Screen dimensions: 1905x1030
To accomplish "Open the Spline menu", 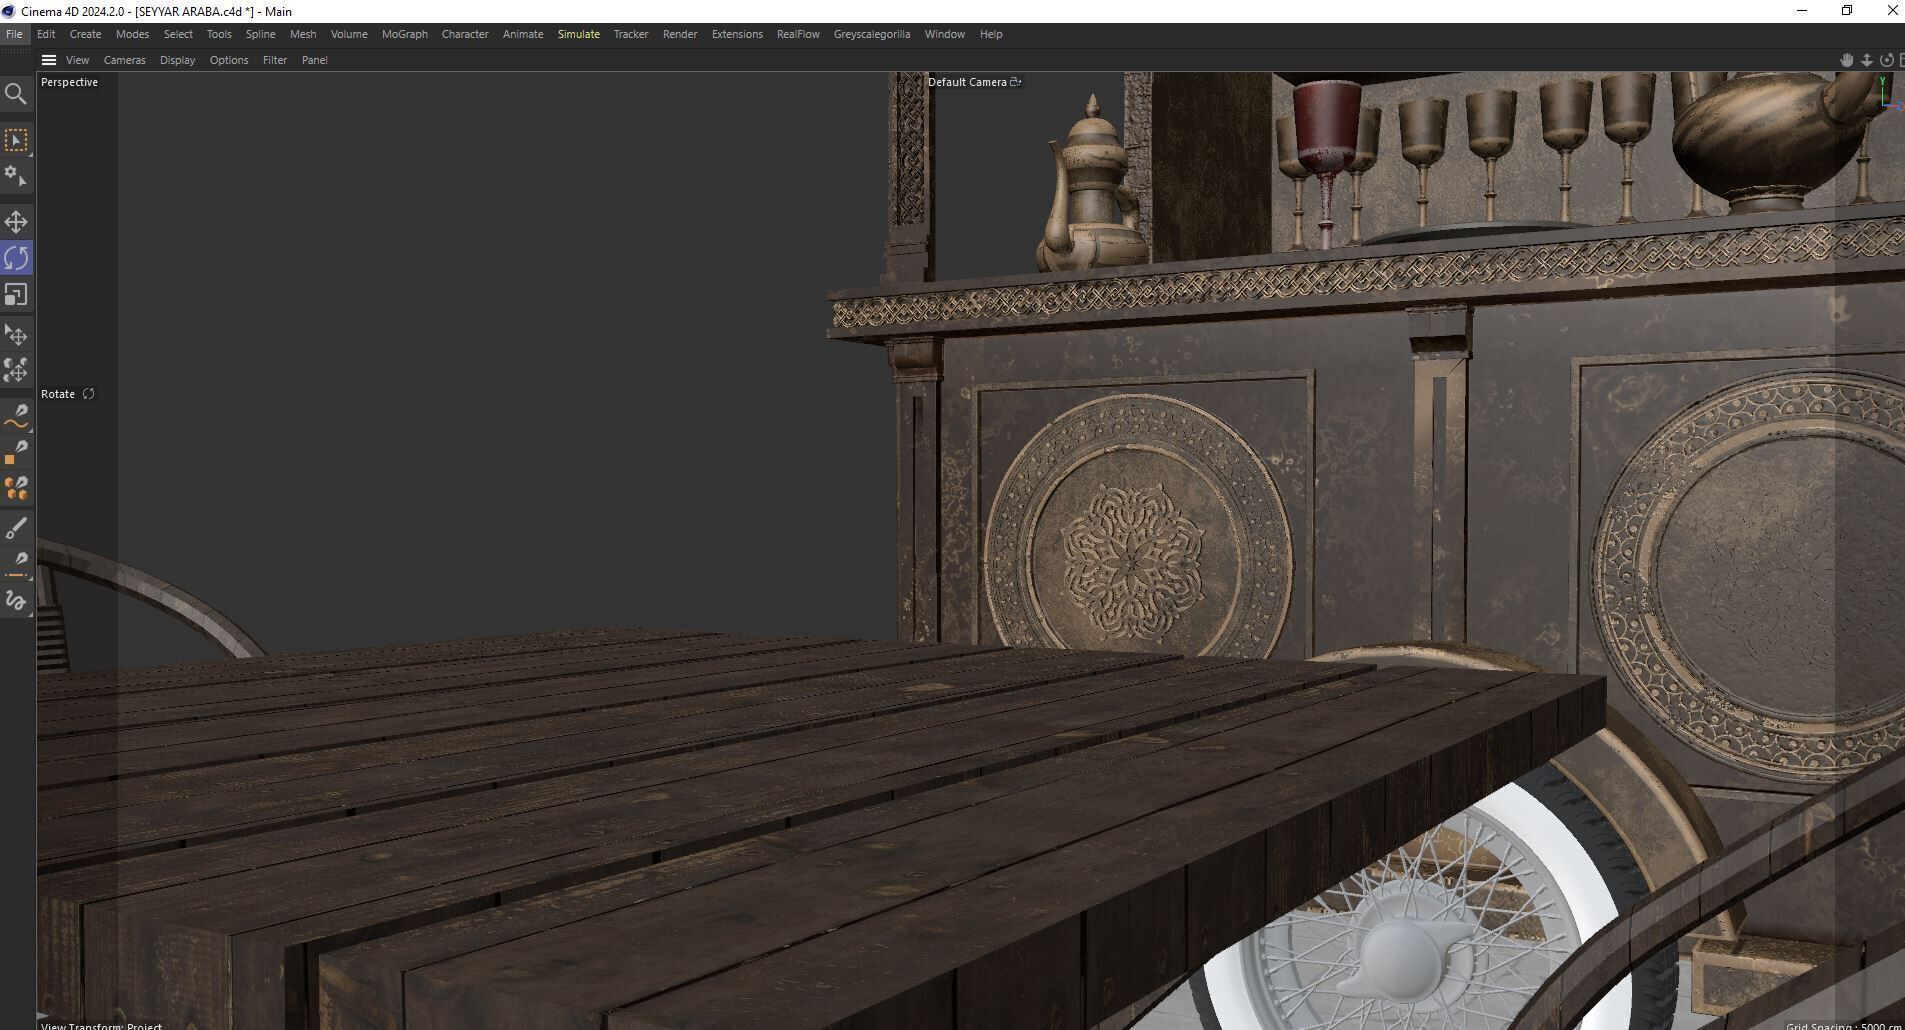I will click(260, 34).
